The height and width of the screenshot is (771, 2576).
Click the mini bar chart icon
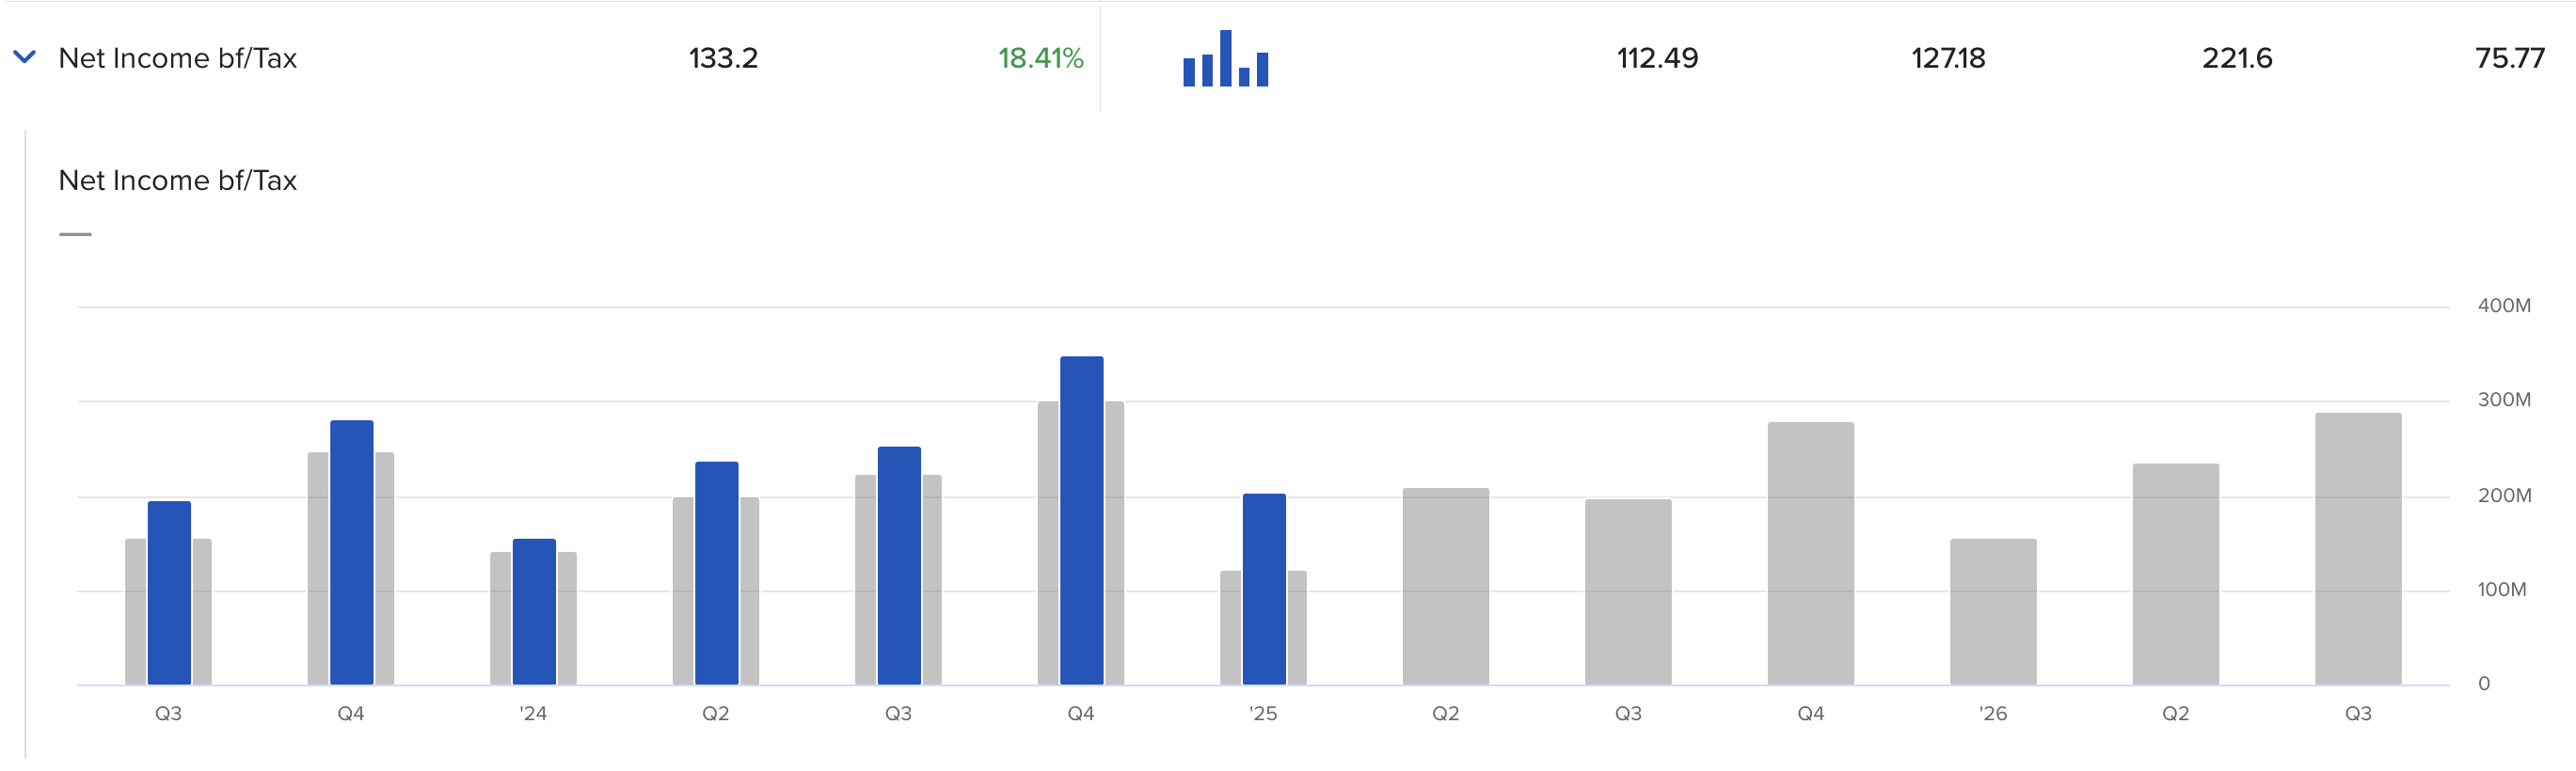(1225, 58)
